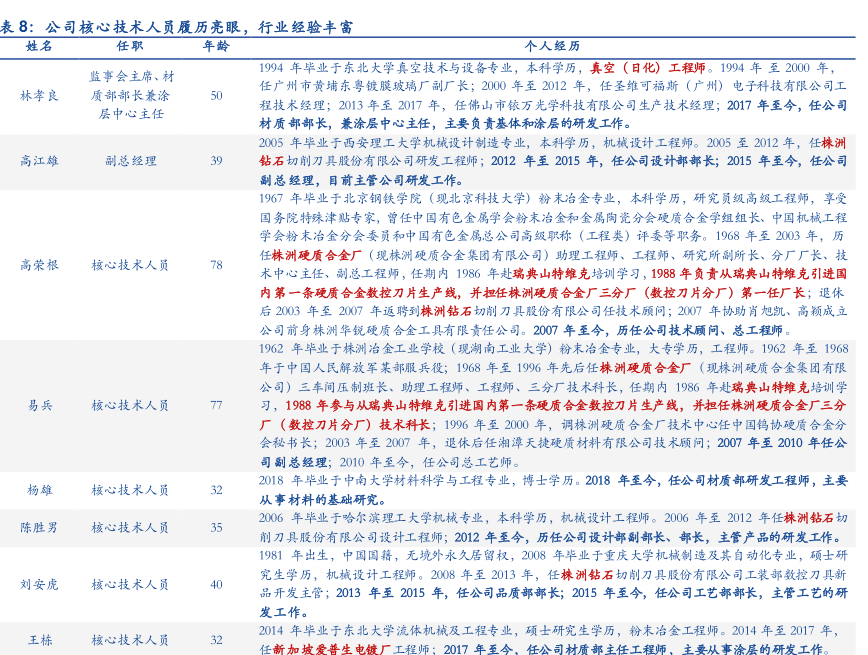Click the name cell 高江雄
Image resolution: width=868 pixels, height=655 pixels.
pyautogui.click(x=40, y=160)
